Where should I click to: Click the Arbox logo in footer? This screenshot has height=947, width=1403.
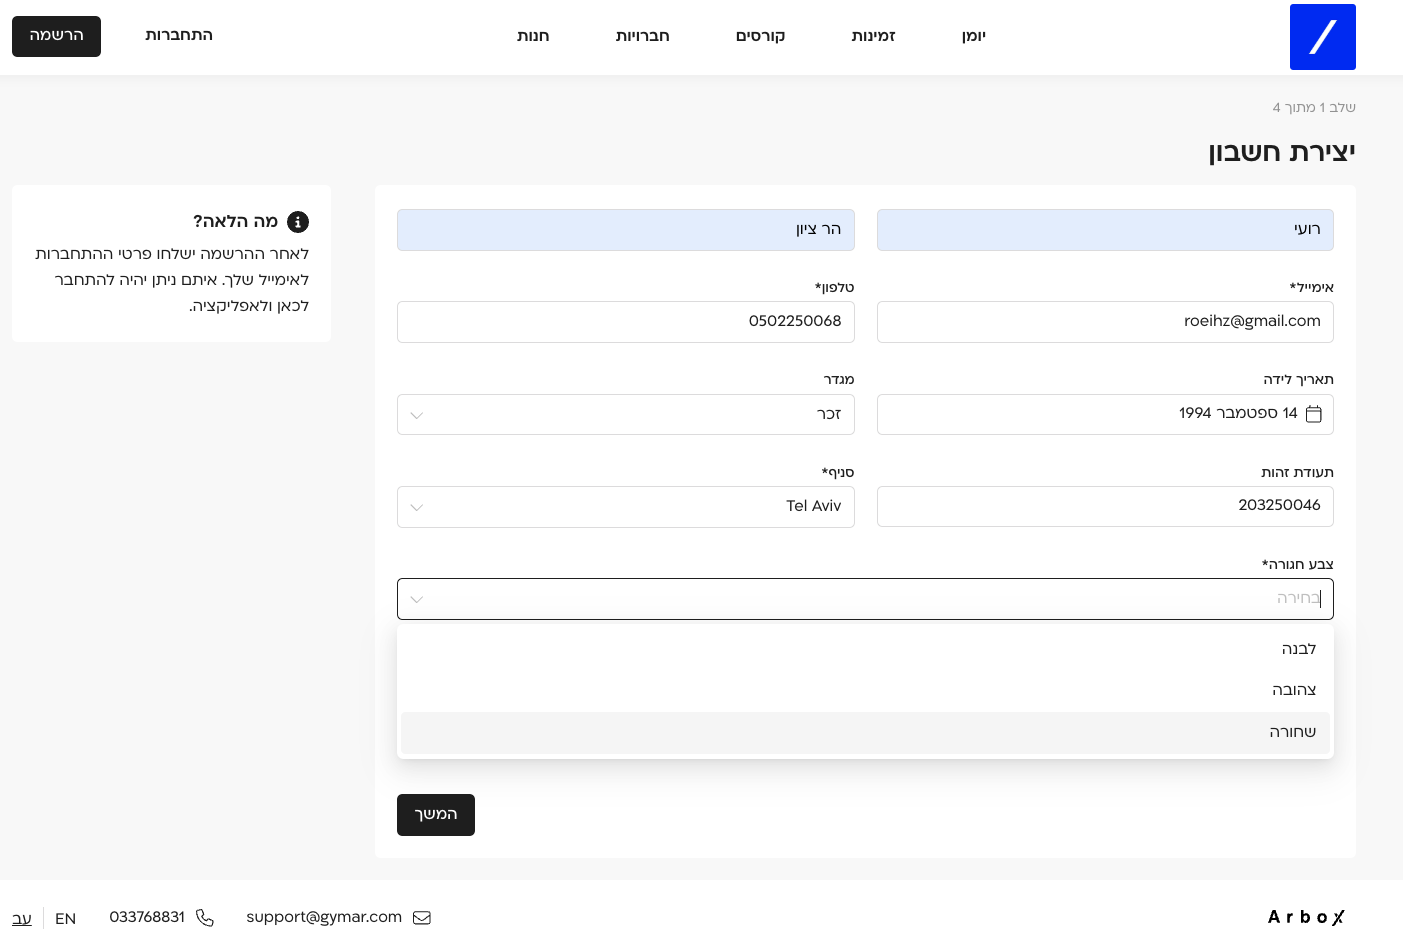click(1306, 917)
